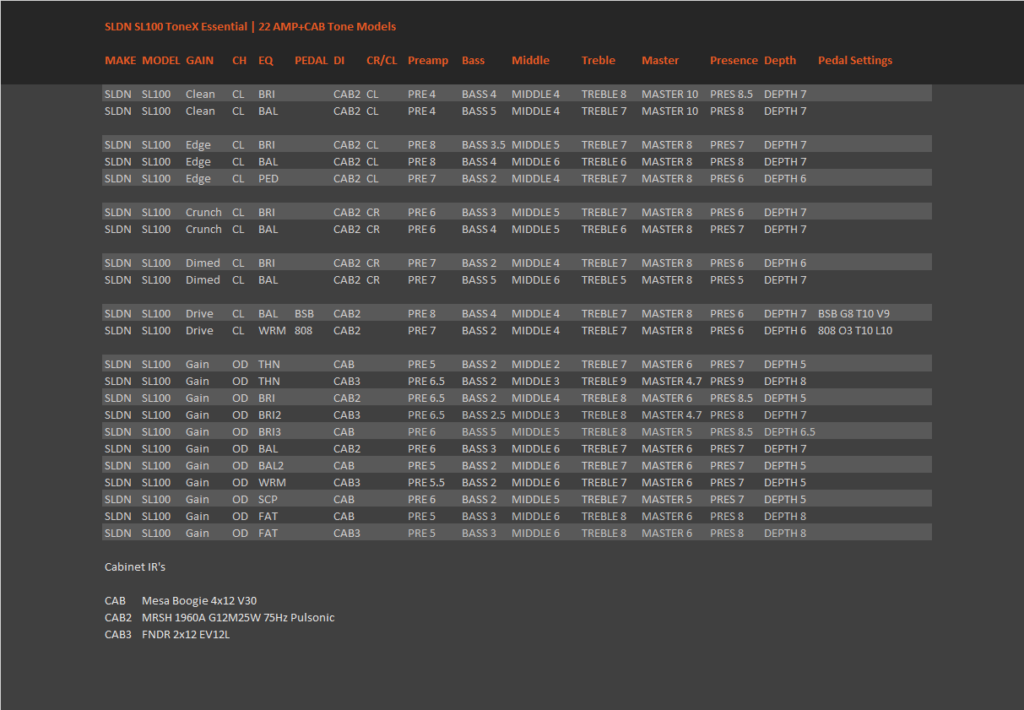Select 'Crunch' in the Crunch BRI row
This screenshot has width=1024, height=710.
click(x=203, y=213)
